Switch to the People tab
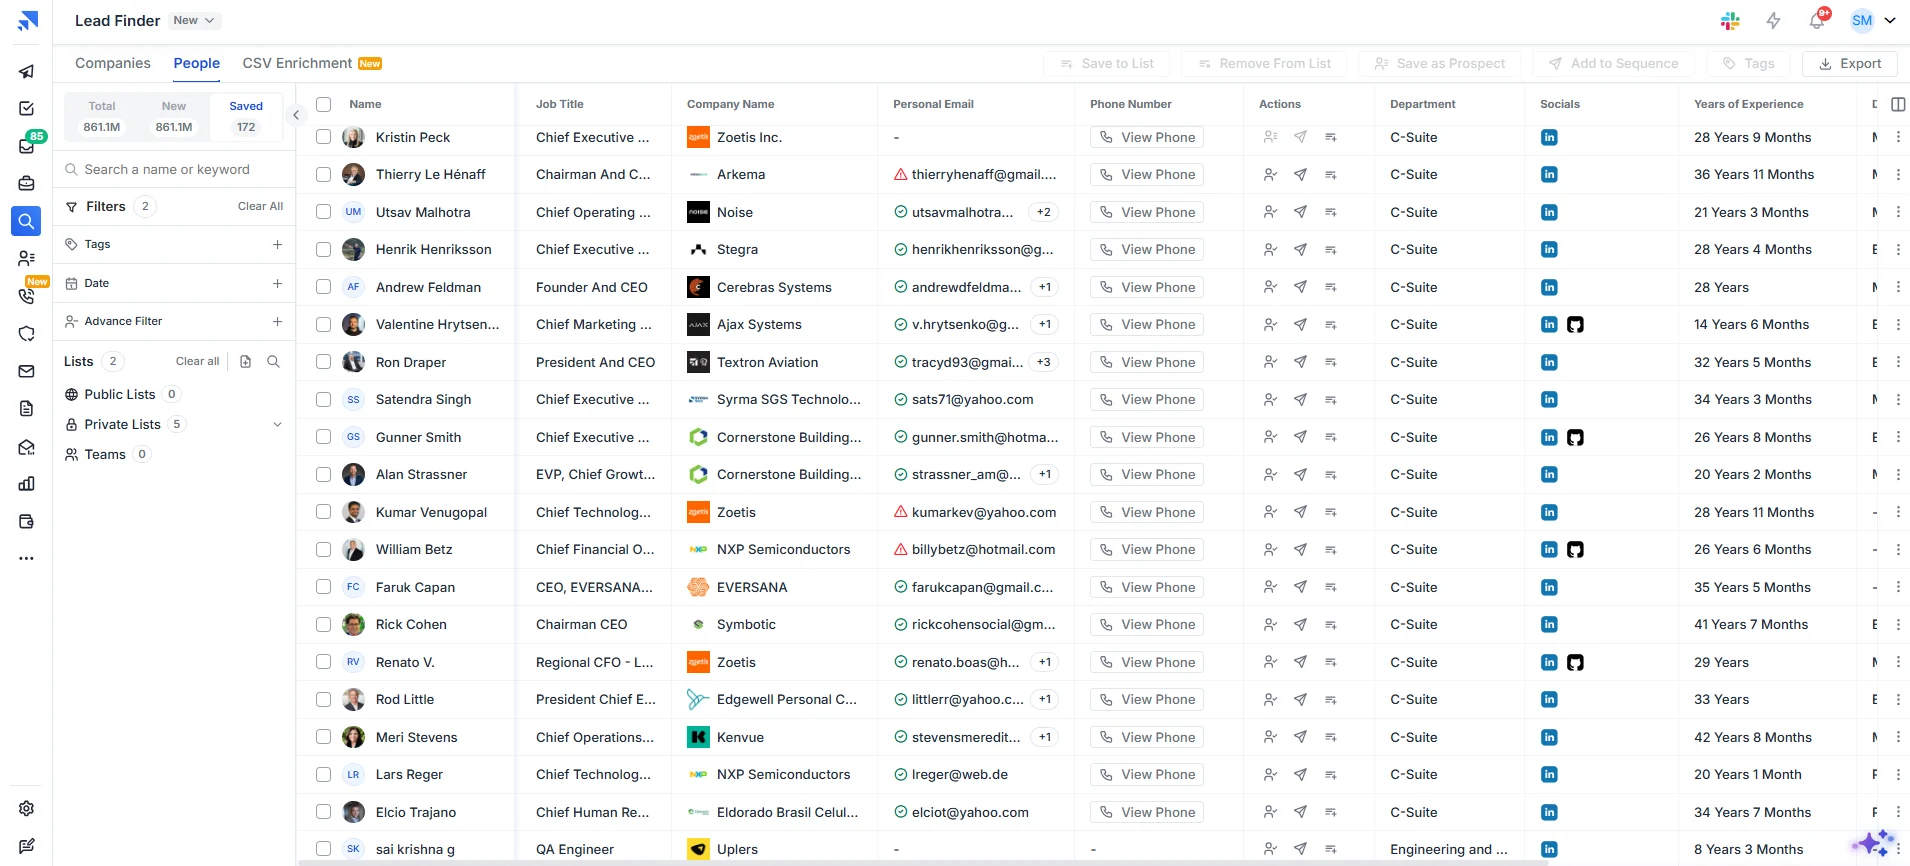1910x866 pixels. tap(197, 63)
